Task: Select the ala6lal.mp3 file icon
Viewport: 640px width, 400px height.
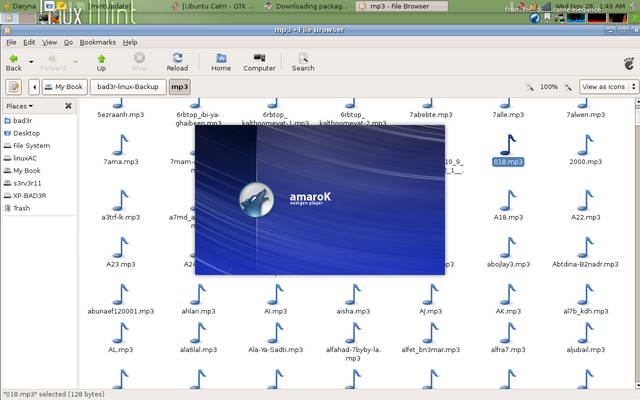Action: click(198, 333)
